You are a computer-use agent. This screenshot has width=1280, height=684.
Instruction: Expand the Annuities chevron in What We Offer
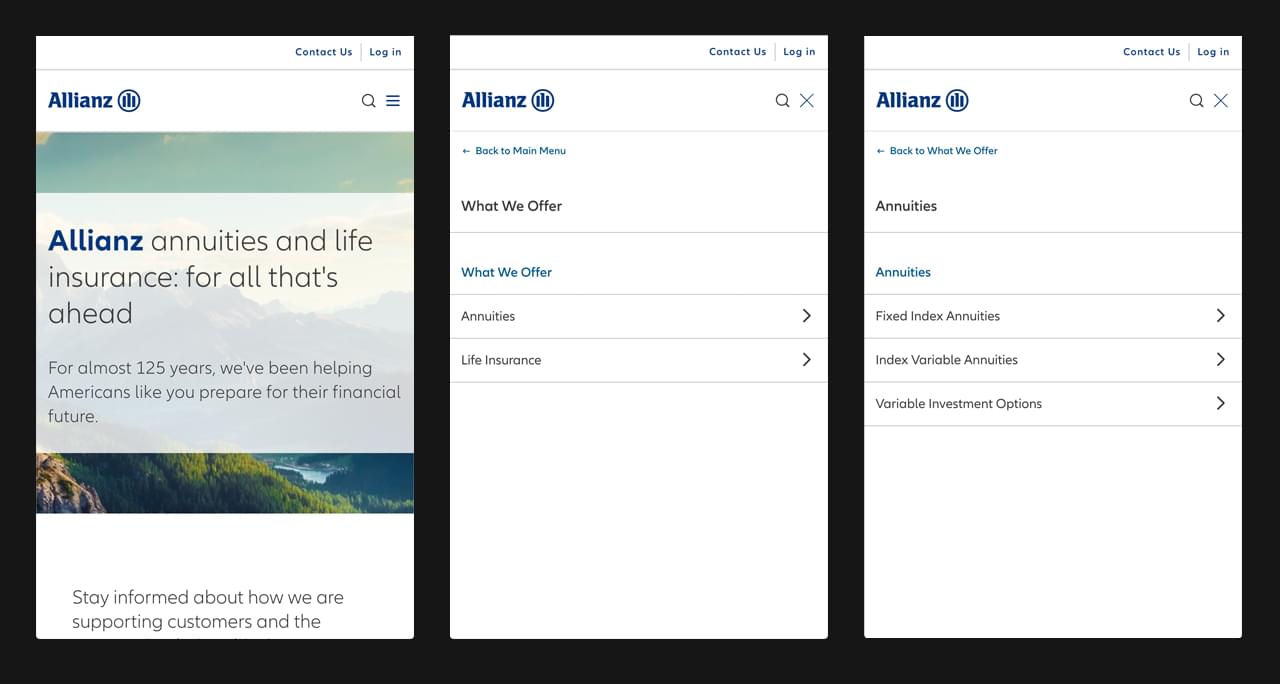coord(806,316)
